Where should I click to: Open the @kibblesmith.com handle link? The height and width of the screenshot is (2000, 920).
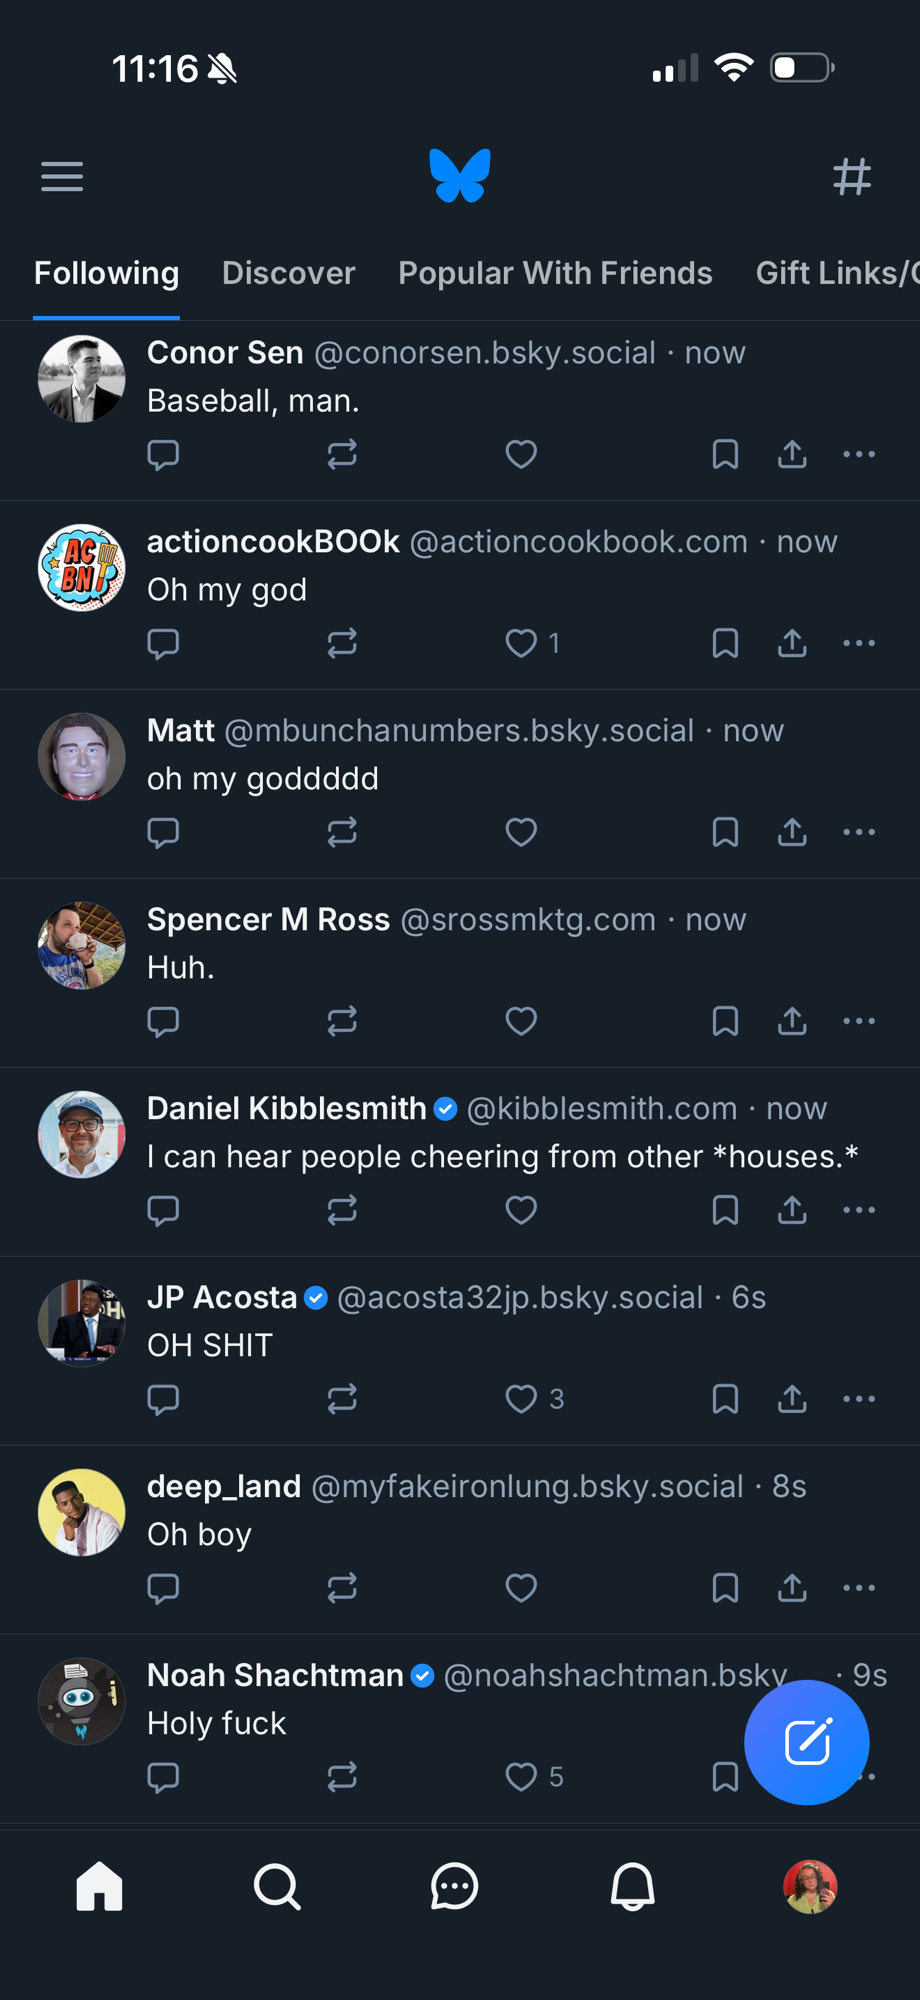602,1108
